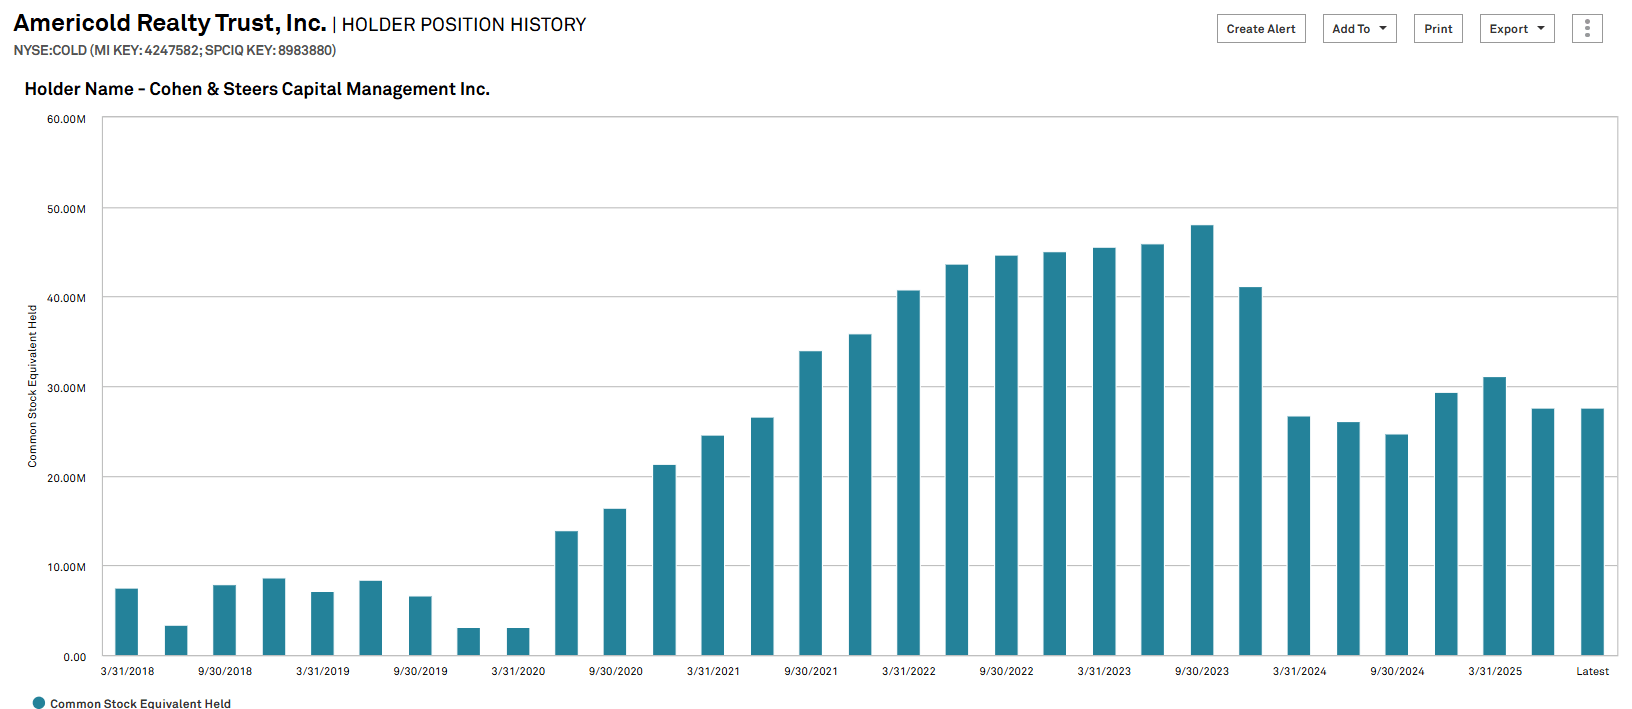Select the 3/31/2022 bar in the chart
1632x709 pixels.
[x=908, y=473]
